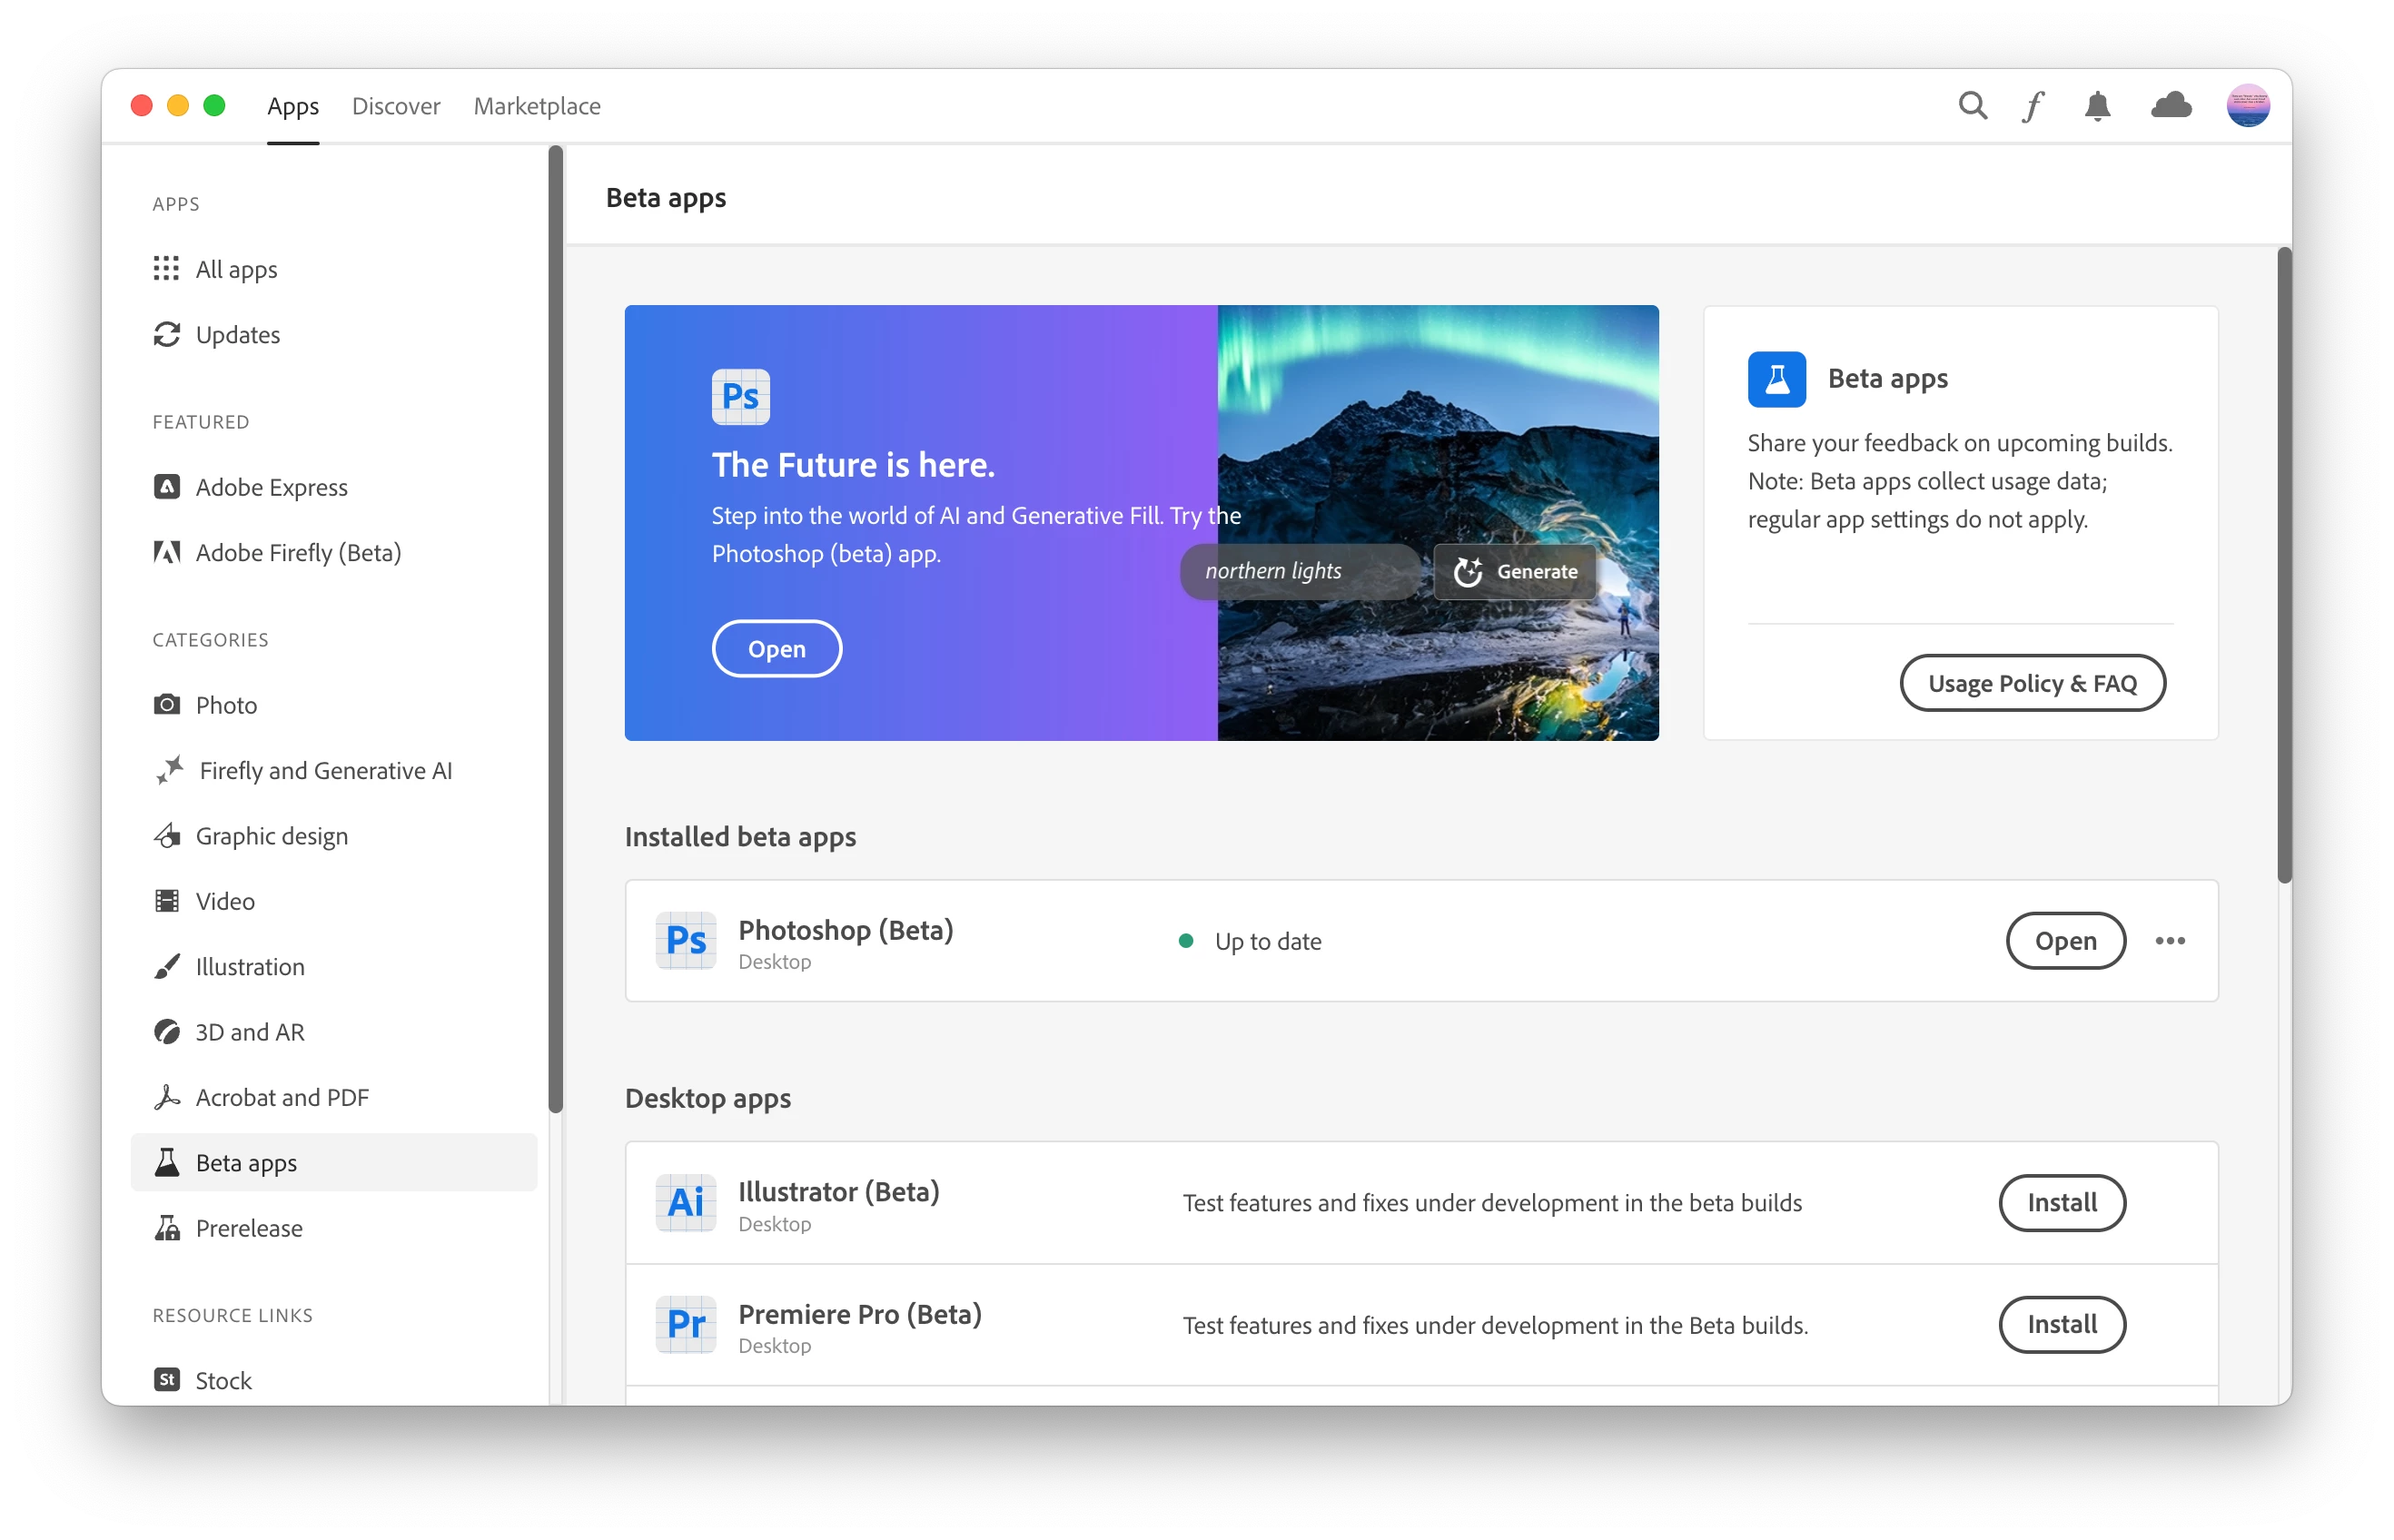This screenshot has height=1540, width=2394.
Task: Select the Prerelease sidebar item
Action: pyautogui.click(x=248, y=1228)
